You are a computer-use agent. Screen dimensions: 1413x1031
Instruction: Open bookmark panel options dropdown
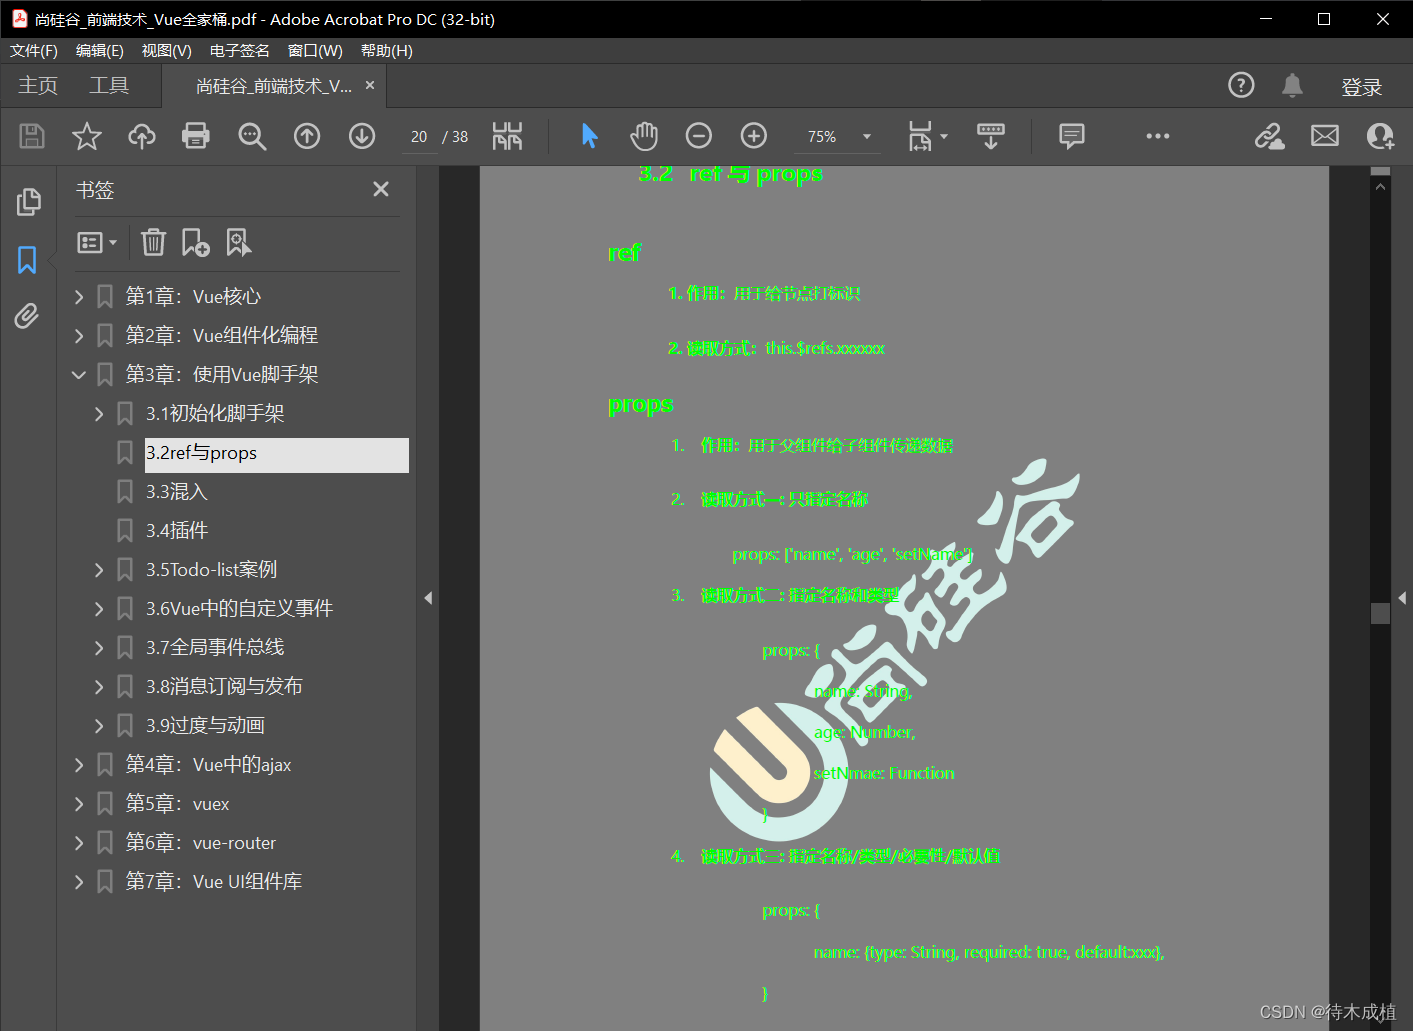[97, 242]
